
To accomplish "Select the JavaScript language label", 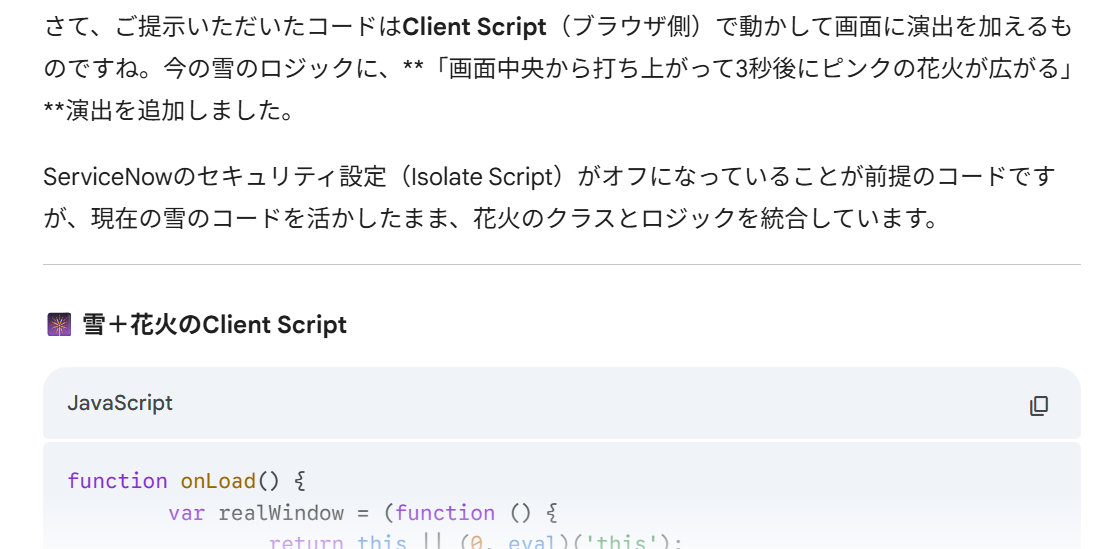I will click(x=120, y=403).
